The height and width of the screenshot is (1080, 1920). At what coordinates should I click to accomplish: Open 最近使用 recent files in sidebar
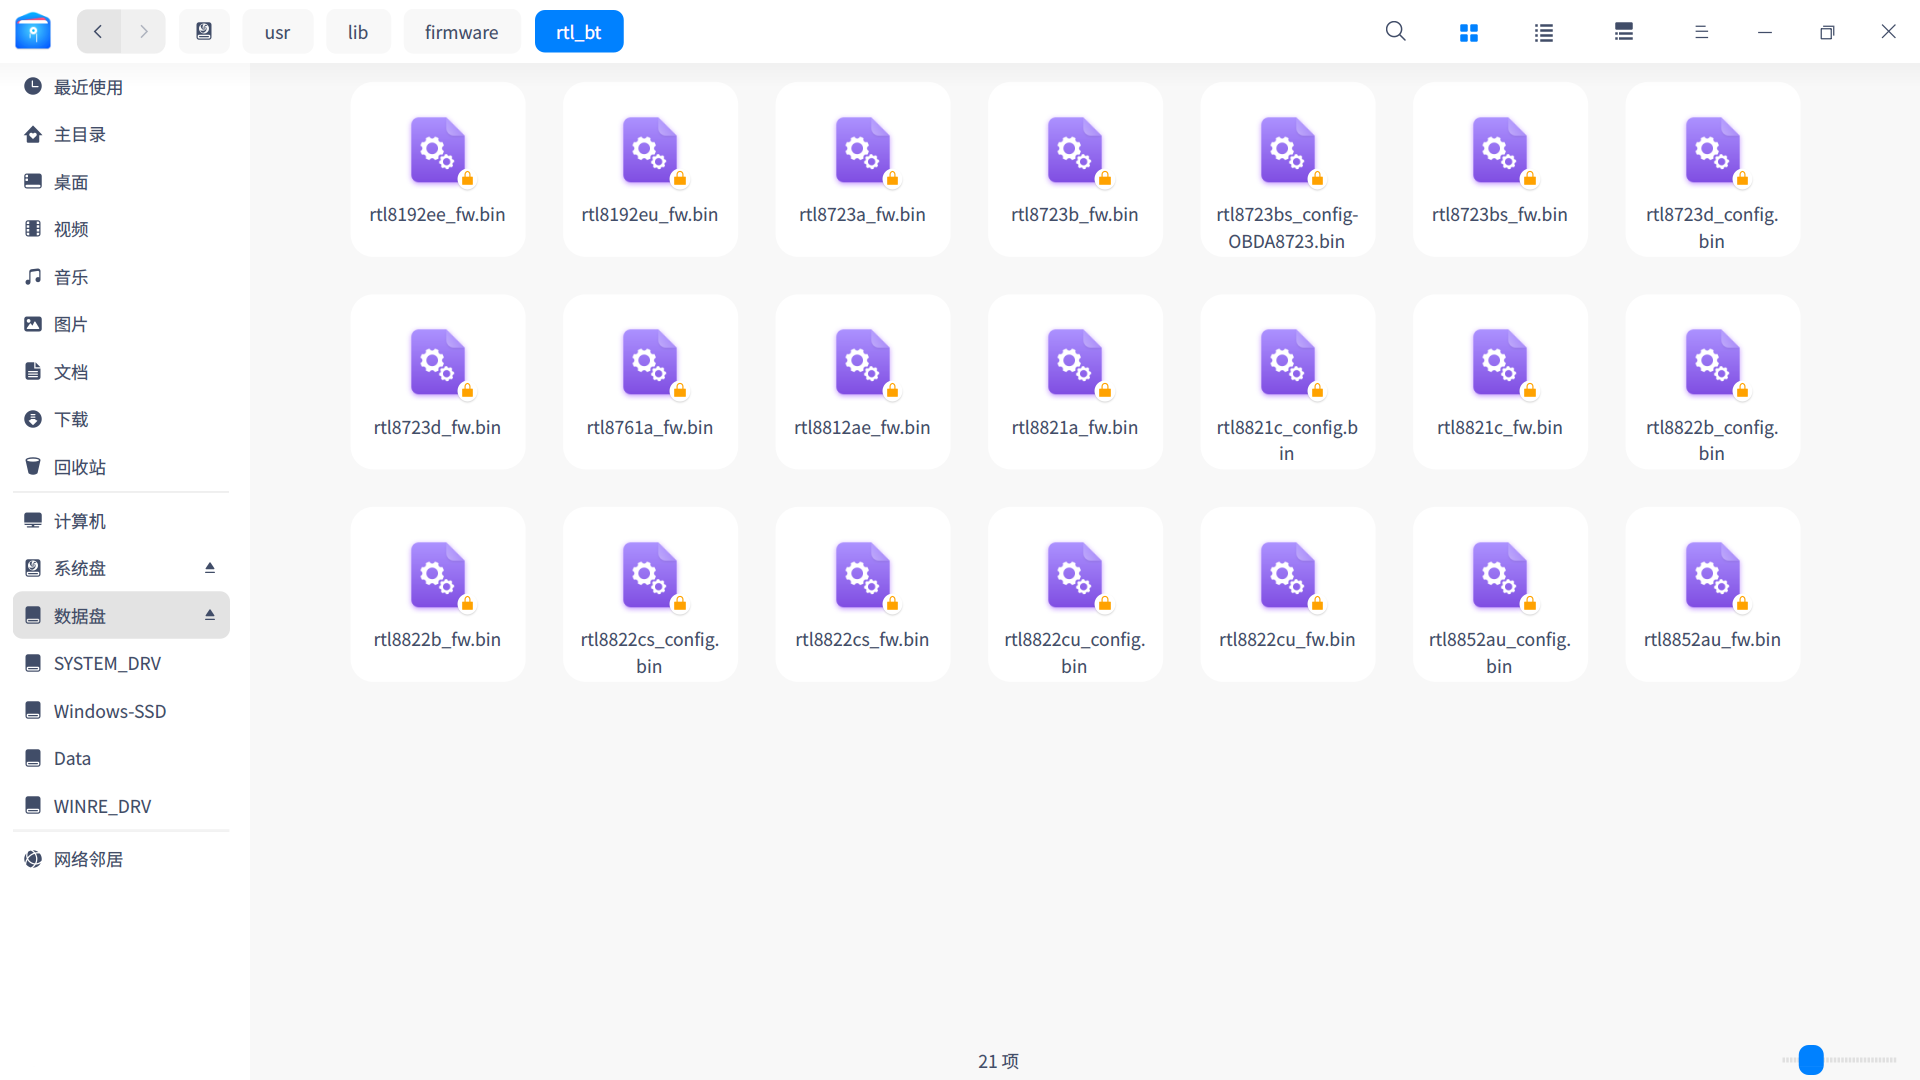click(x=88, y=87)
